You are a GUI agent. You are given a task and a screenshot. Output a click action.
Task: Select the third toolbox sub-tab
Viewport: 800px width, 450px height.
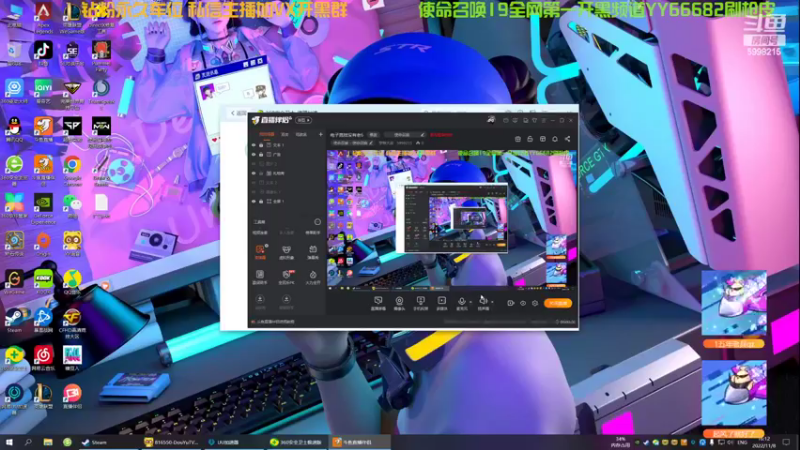click(x=313, y=233)
